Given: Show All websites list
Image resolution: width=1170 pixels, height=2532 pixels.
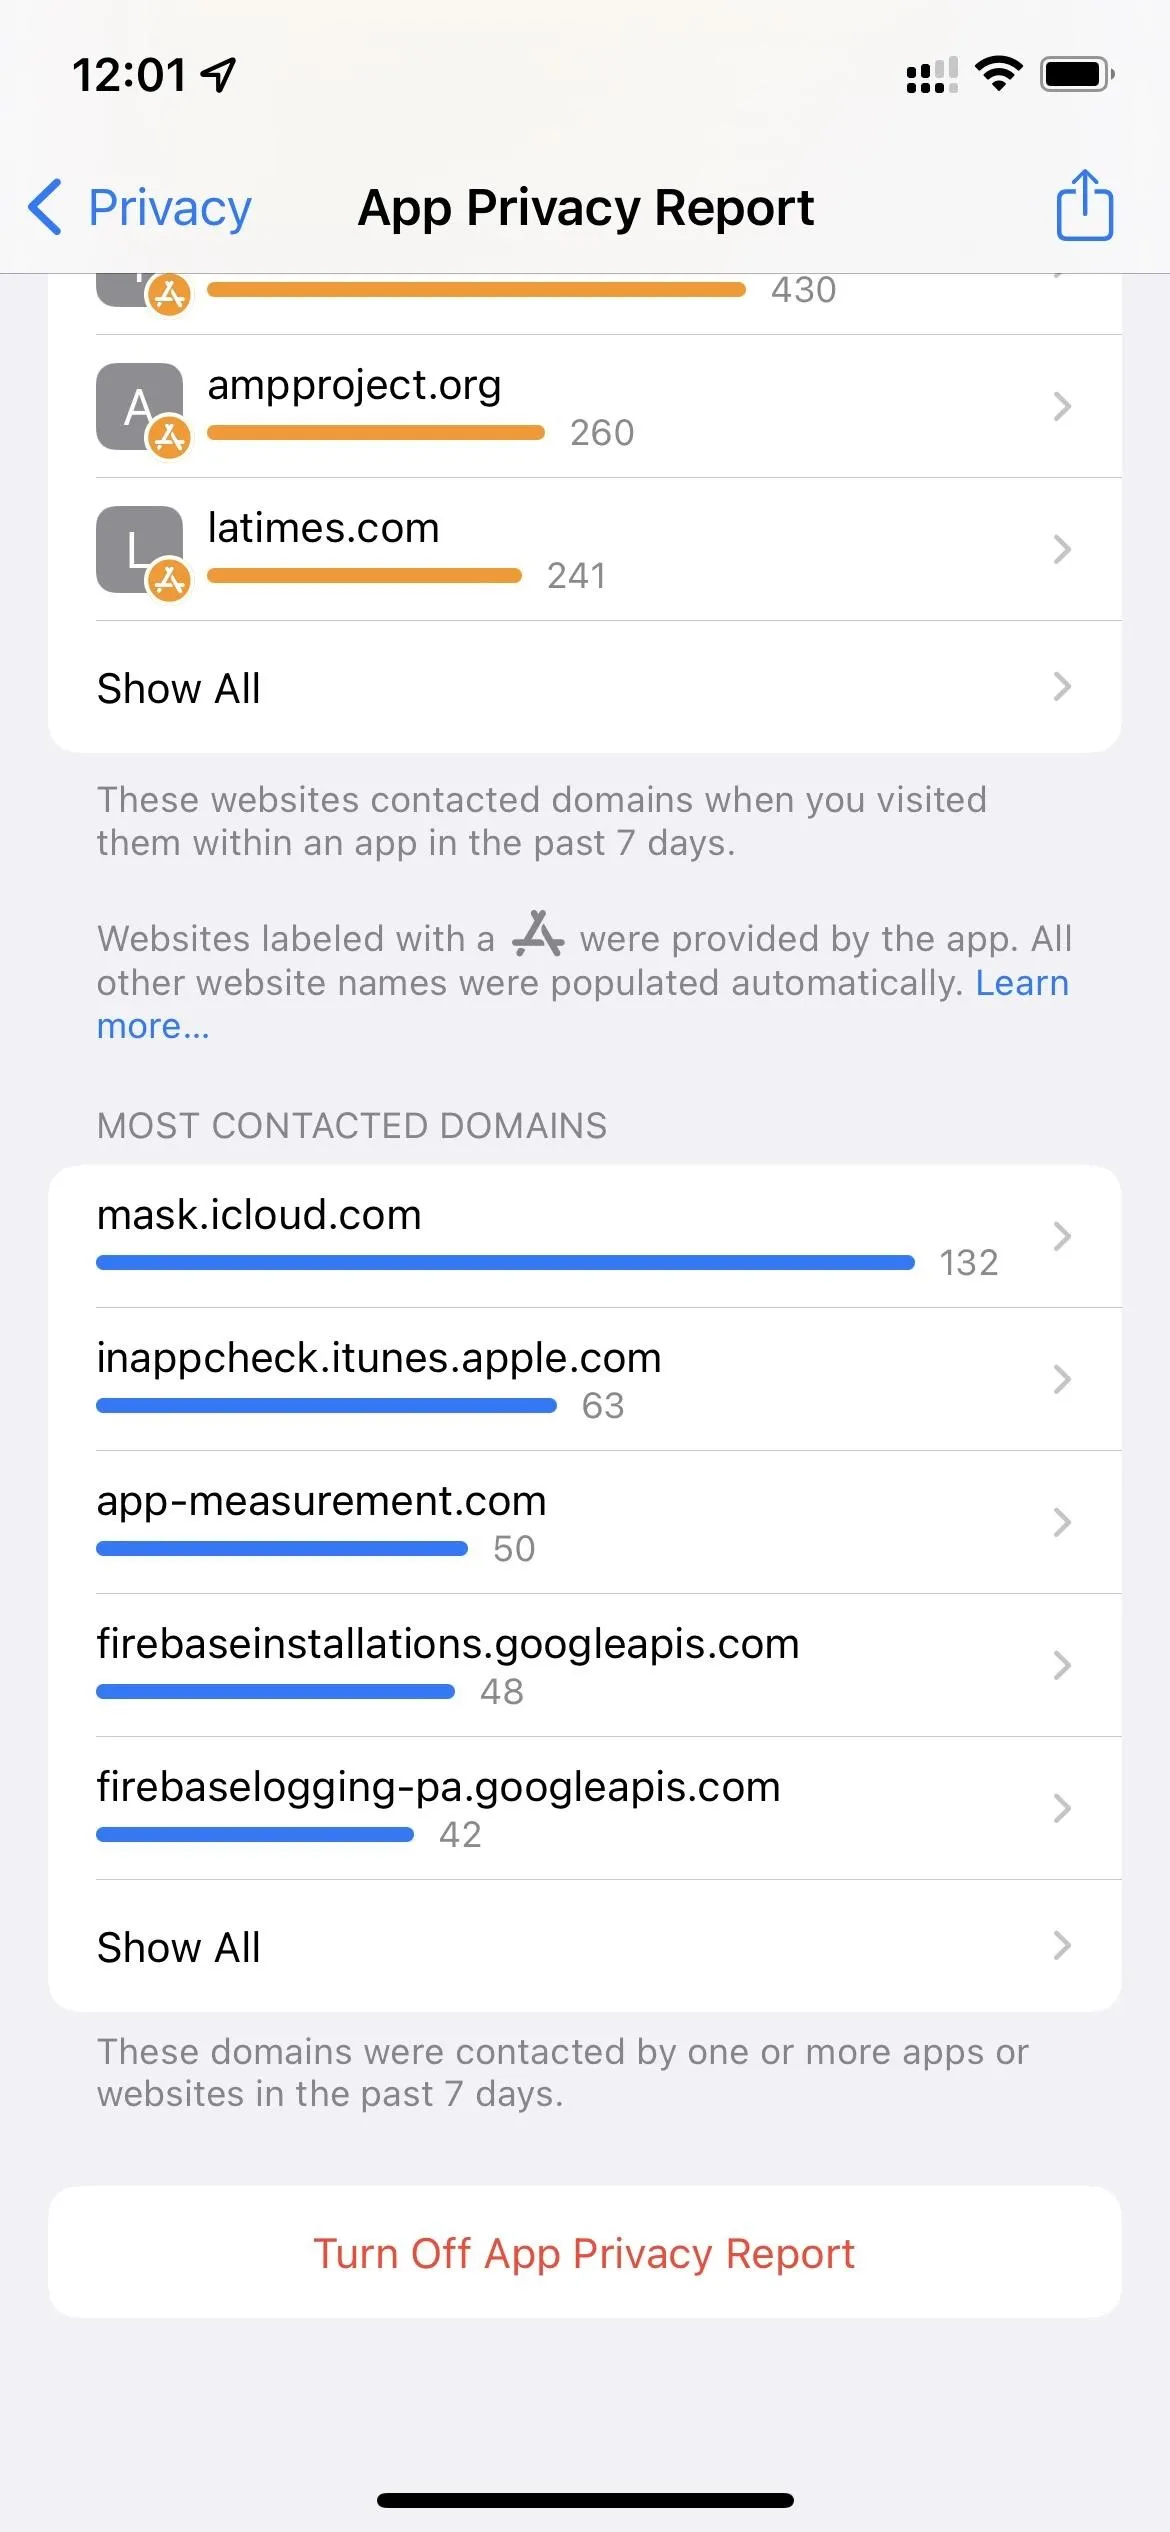Looking at the screenshot, I should [x=585, y=687].
